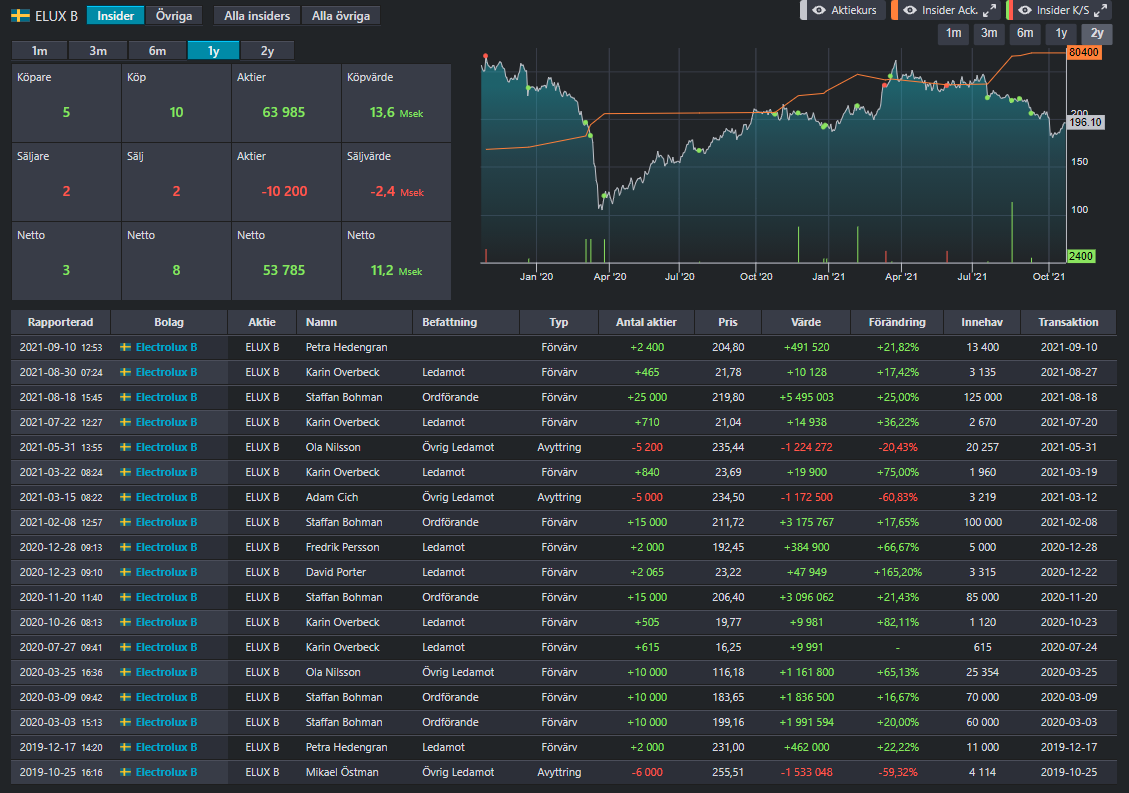Open Electrolux B link in 2021-08-18 row
1129x793 pixels.
[166, 397]
